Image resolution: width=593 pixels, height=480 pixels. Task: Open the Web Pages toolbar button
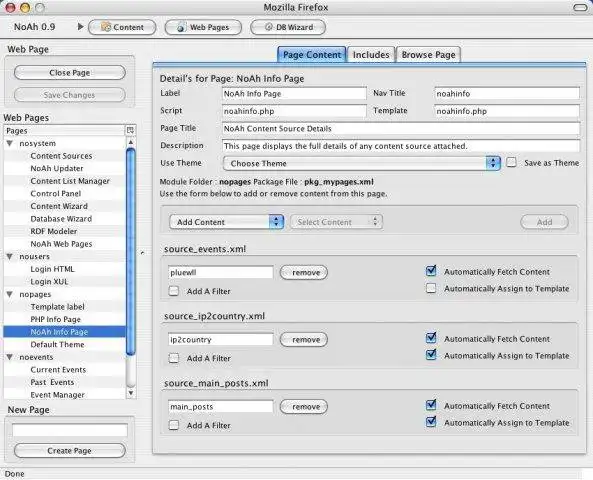coord(203,27)
